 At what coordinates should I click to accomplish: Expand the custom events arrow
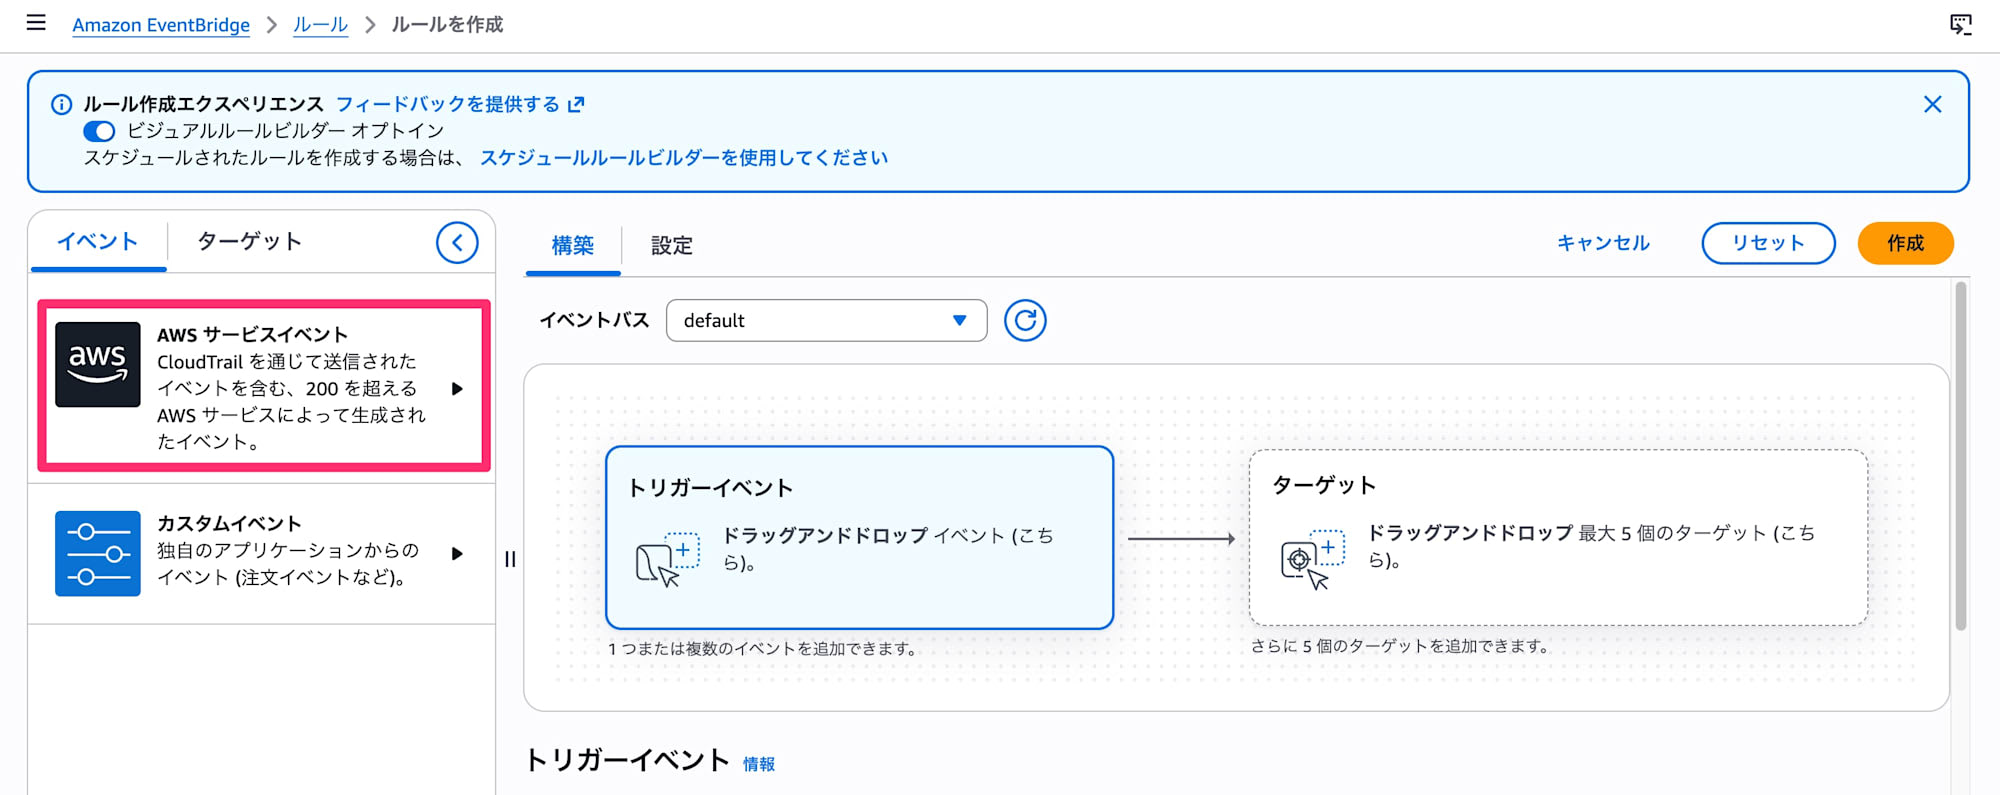tap(457, 554)
